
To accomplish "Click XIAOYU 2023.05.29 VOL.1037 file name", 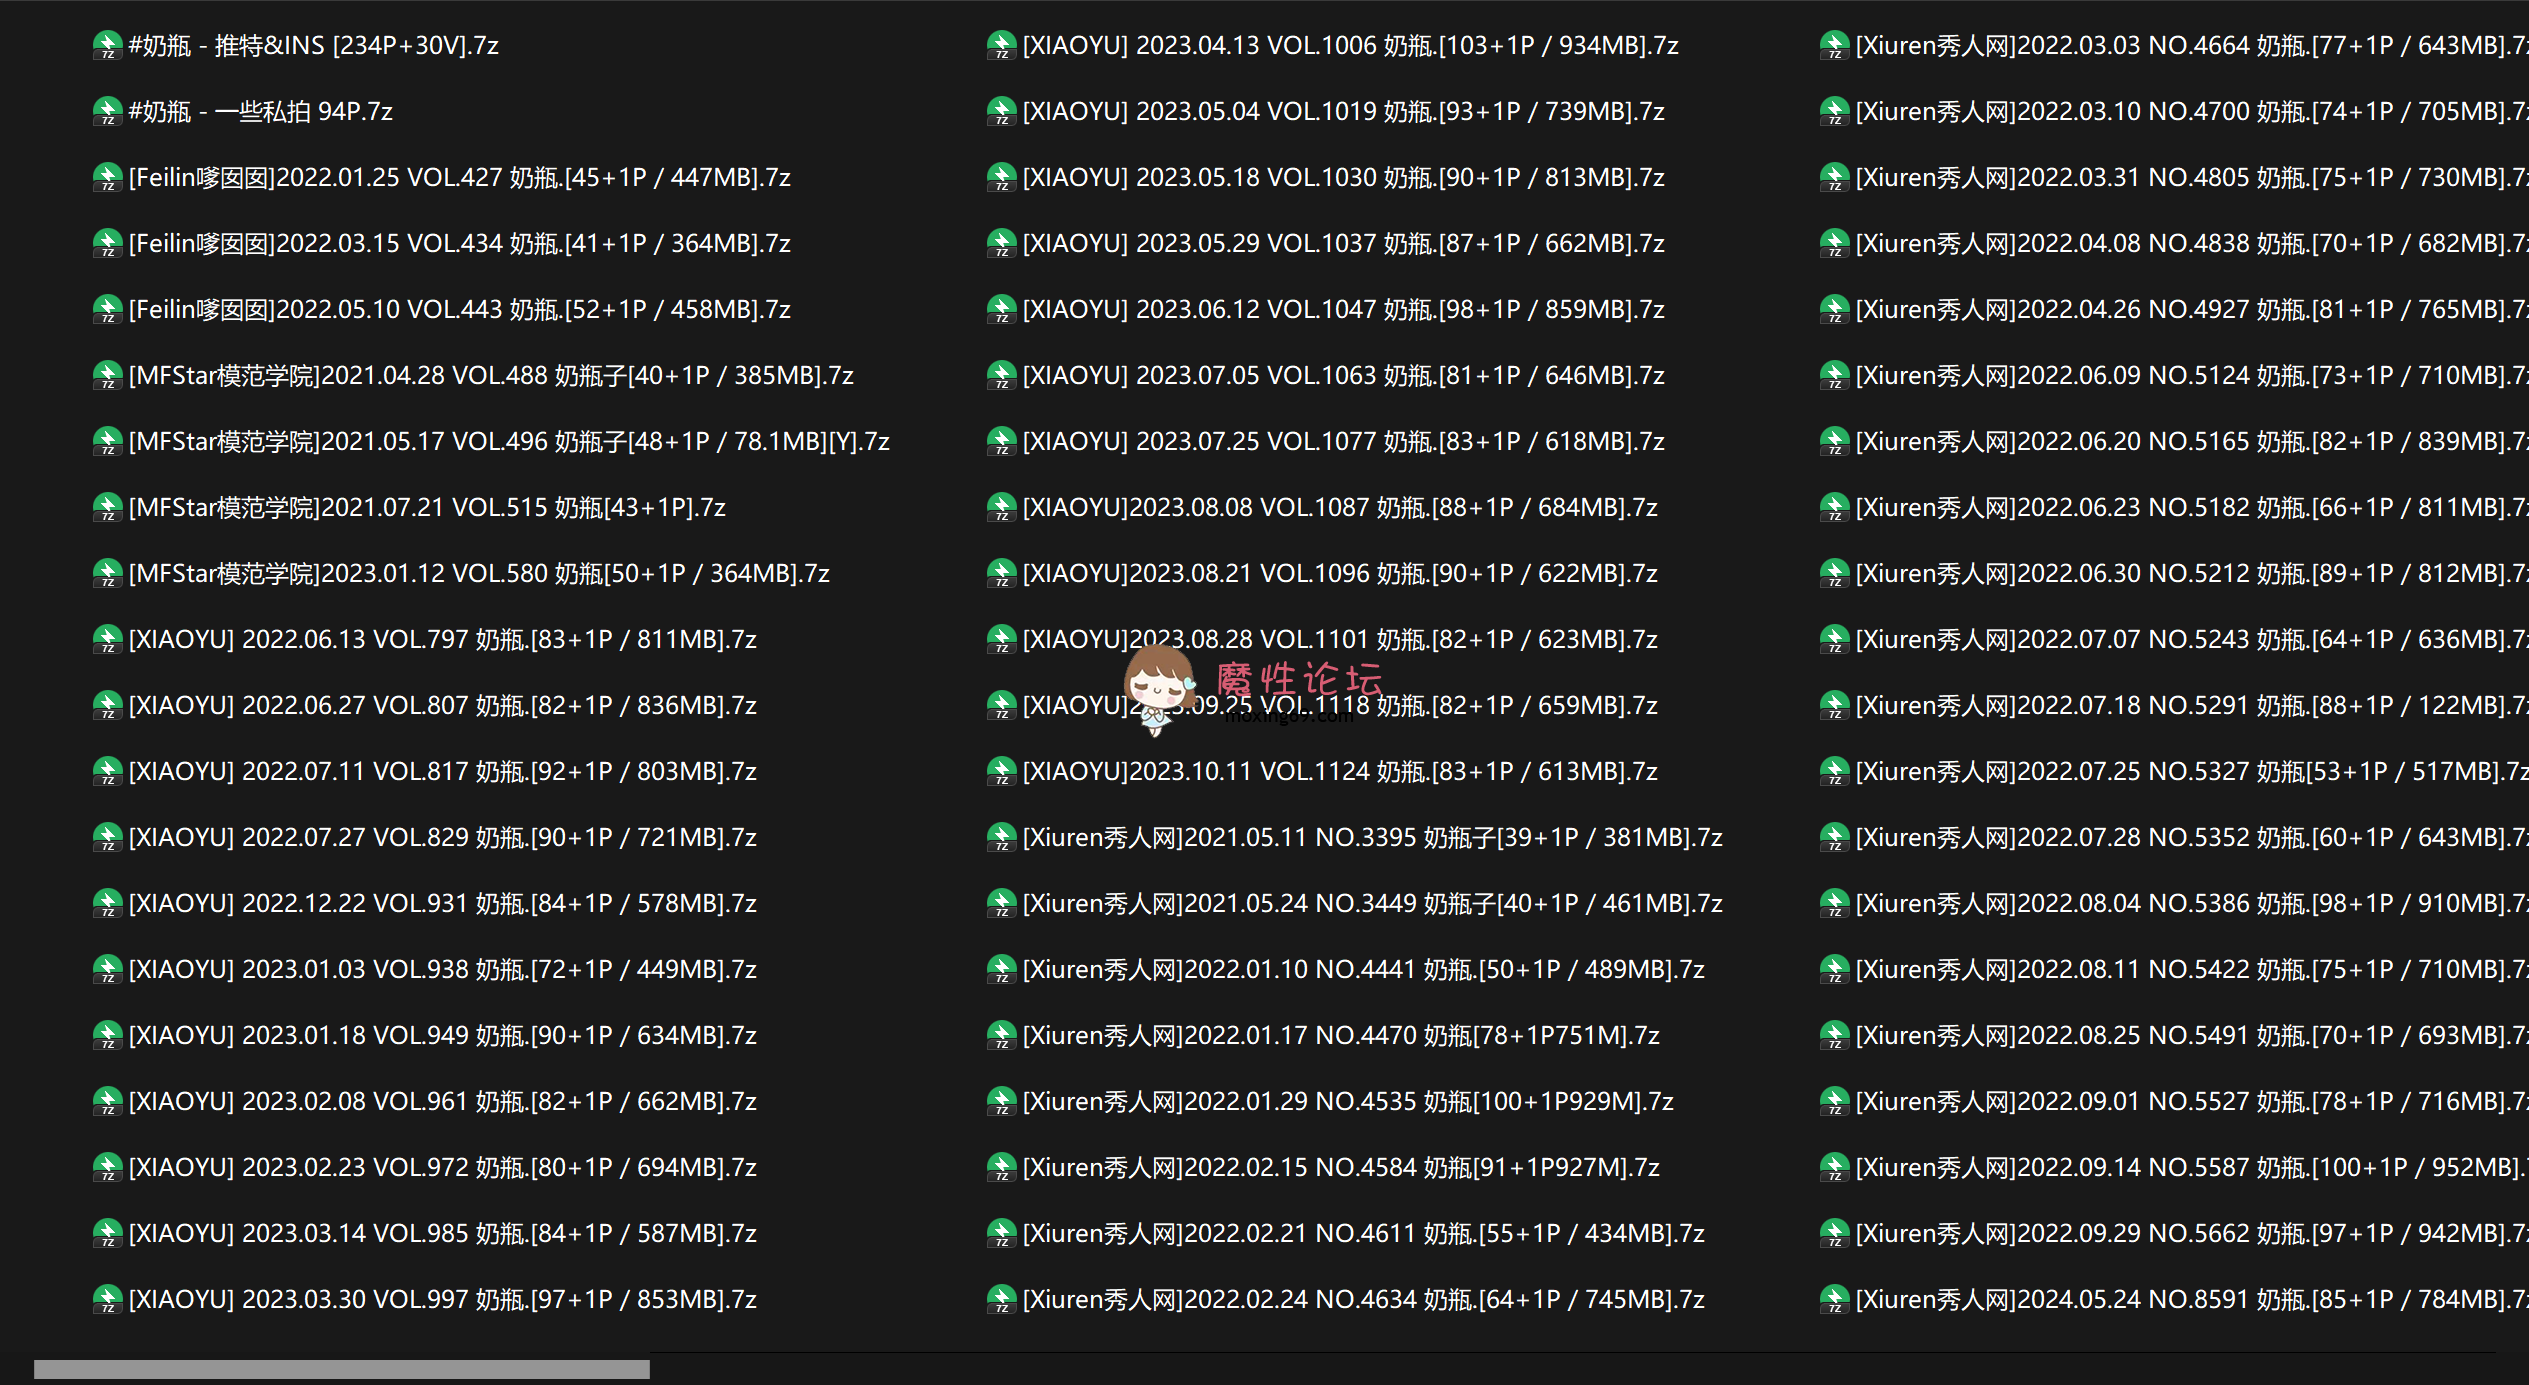I will tap(1344, 244).
